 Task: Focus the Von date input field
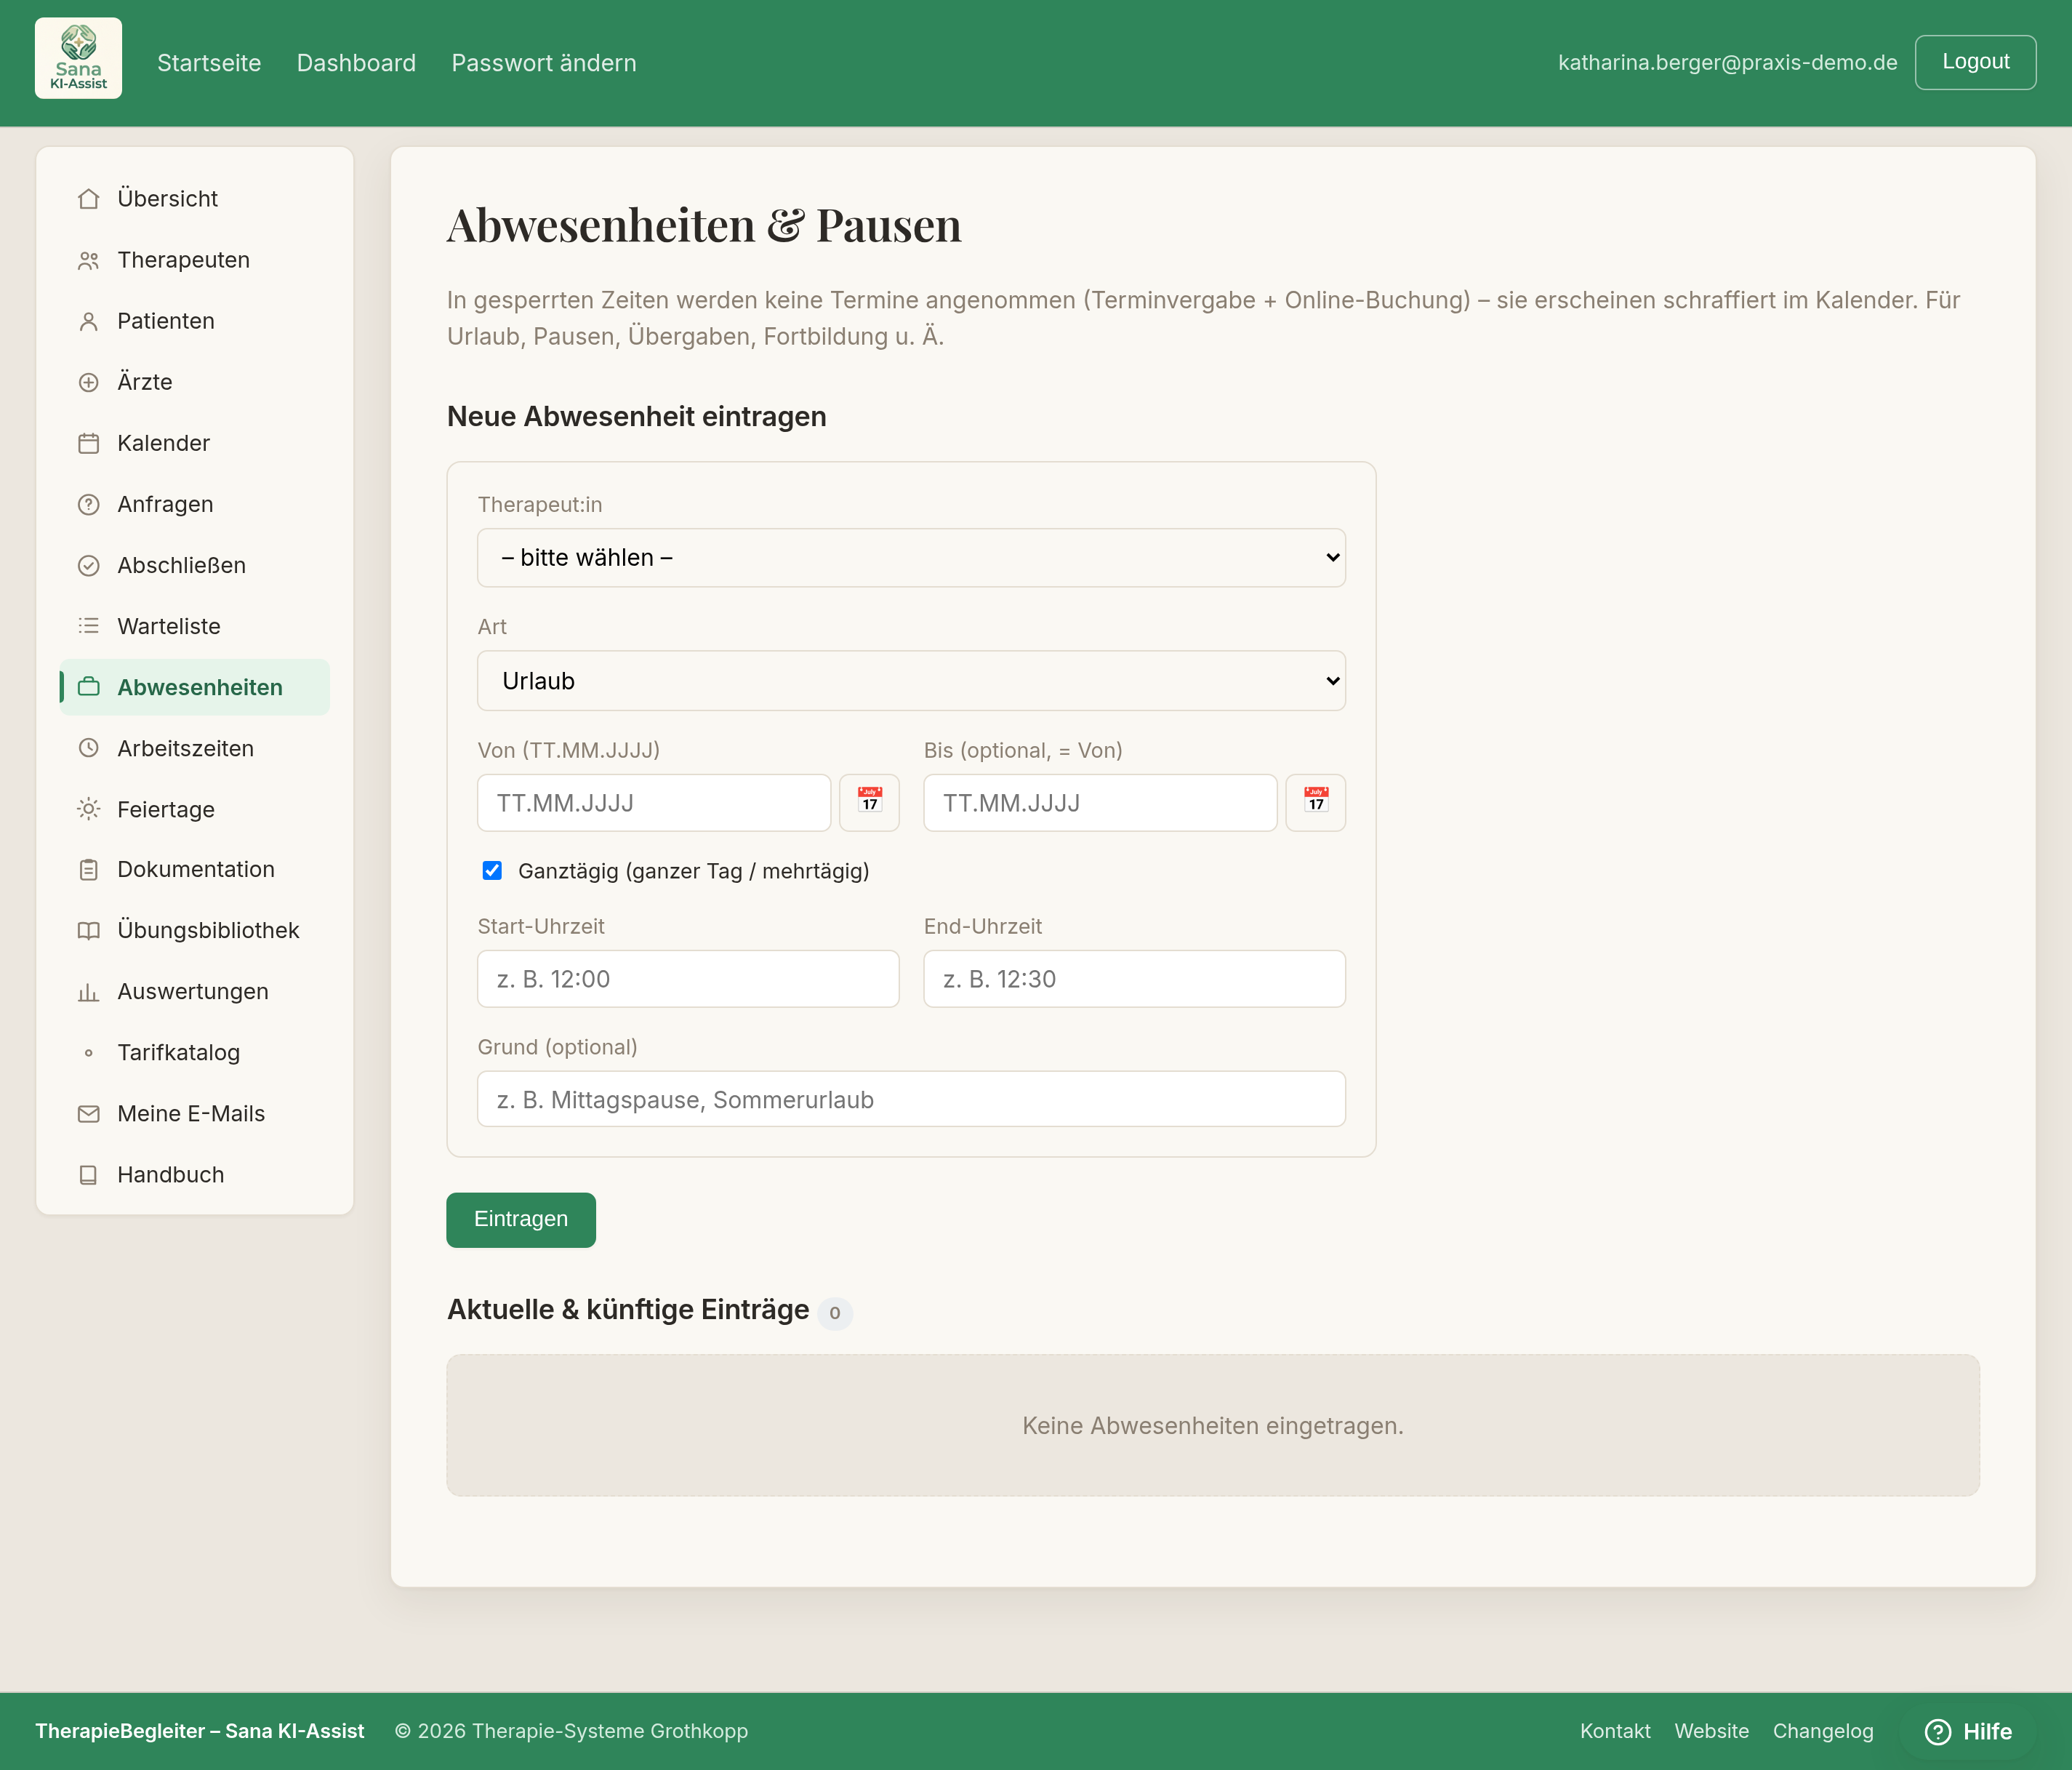point(654,802)
